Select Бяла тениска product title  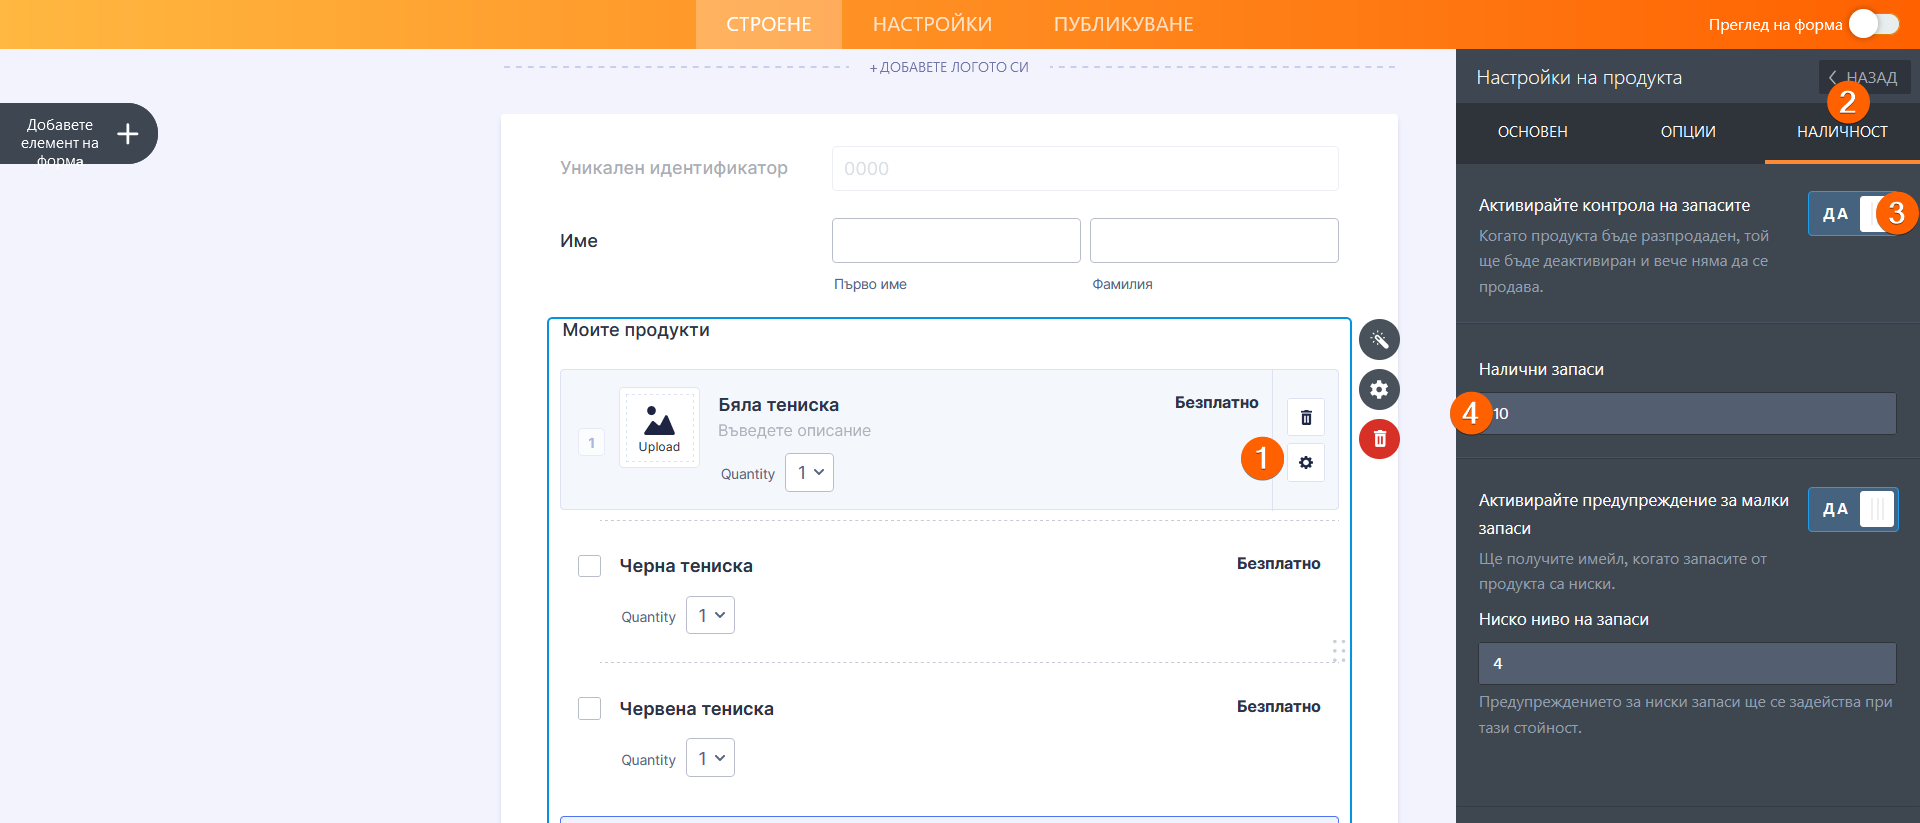tap(778, 405)
